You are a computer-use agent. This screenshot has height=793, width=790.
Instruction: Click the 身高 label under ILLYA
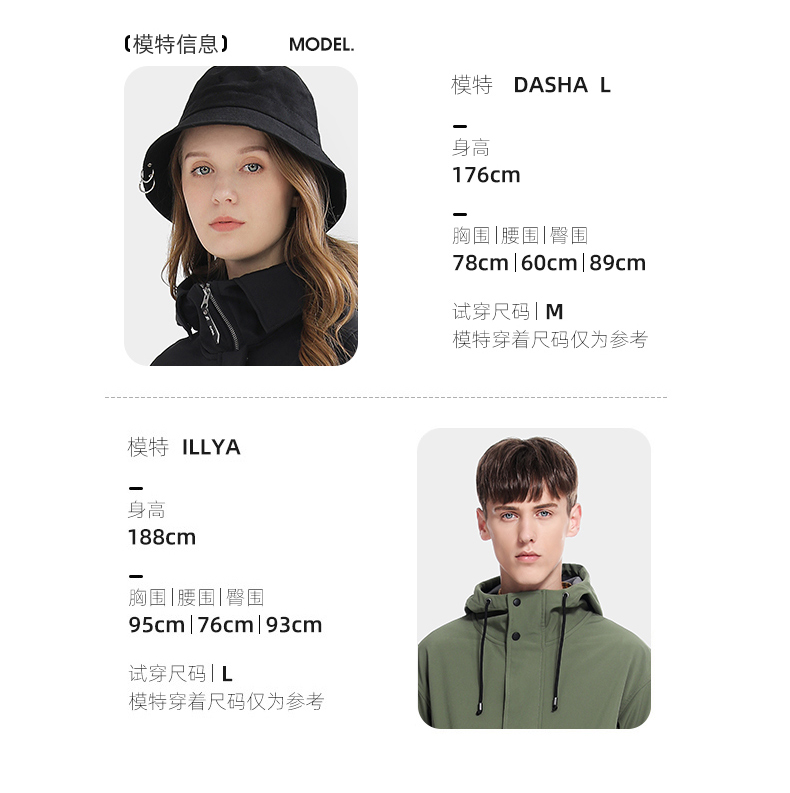pyautogui.click(x=147, y=510)
